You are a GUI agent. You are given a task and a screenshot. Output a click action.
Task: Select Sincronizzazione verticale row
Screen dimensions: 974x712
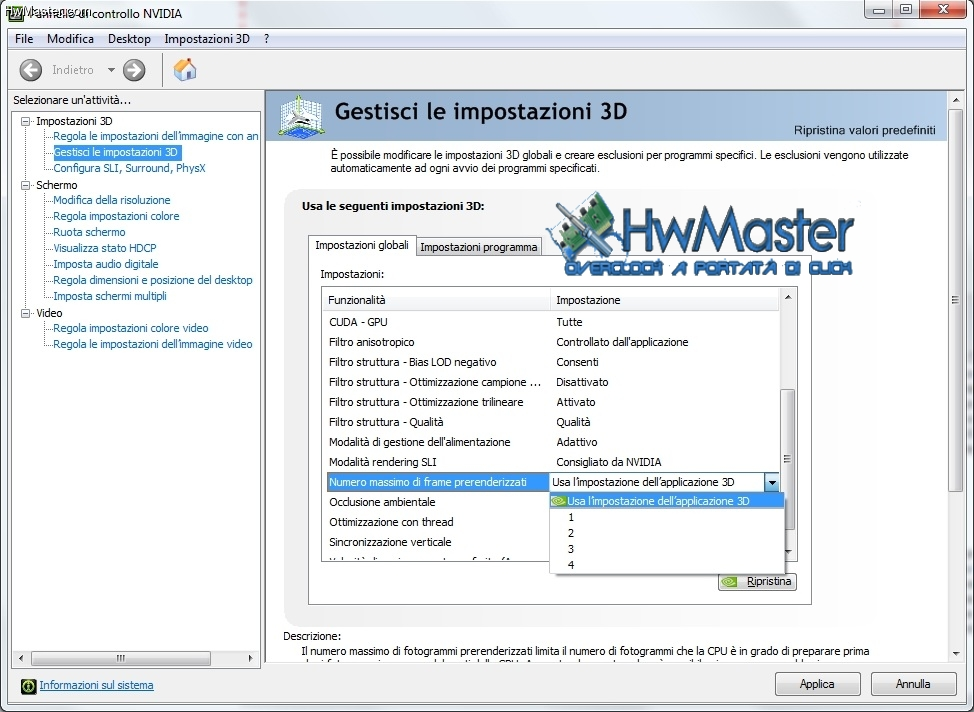(438, 542)
